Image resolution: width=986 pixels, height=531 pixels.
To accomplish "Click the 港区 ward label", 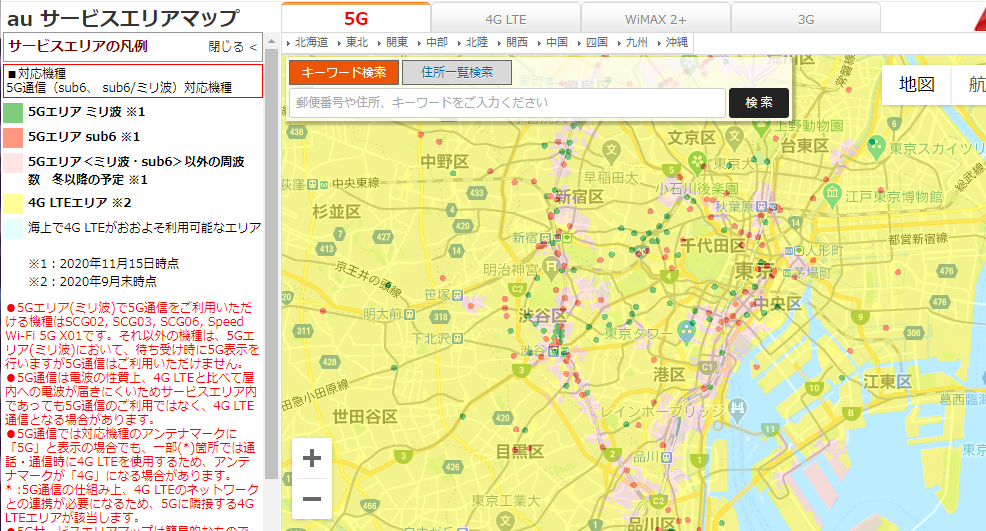I will (x=669, y=376).
